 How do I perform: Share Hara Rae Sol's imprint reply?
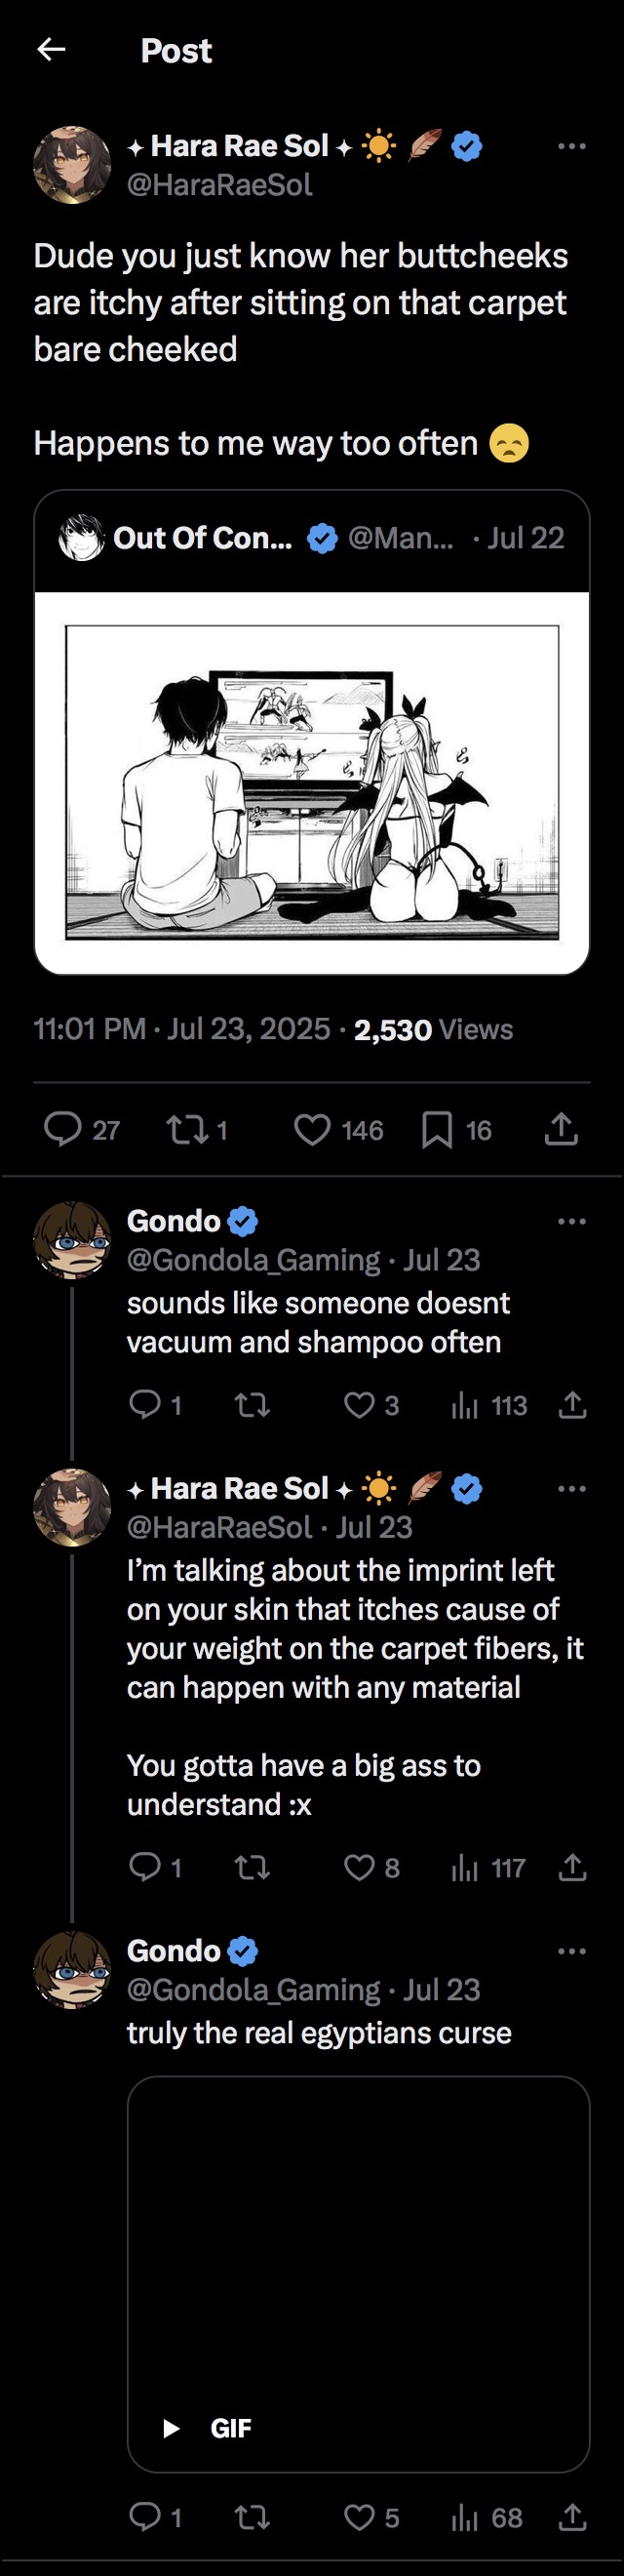[x=572, y=1867]
